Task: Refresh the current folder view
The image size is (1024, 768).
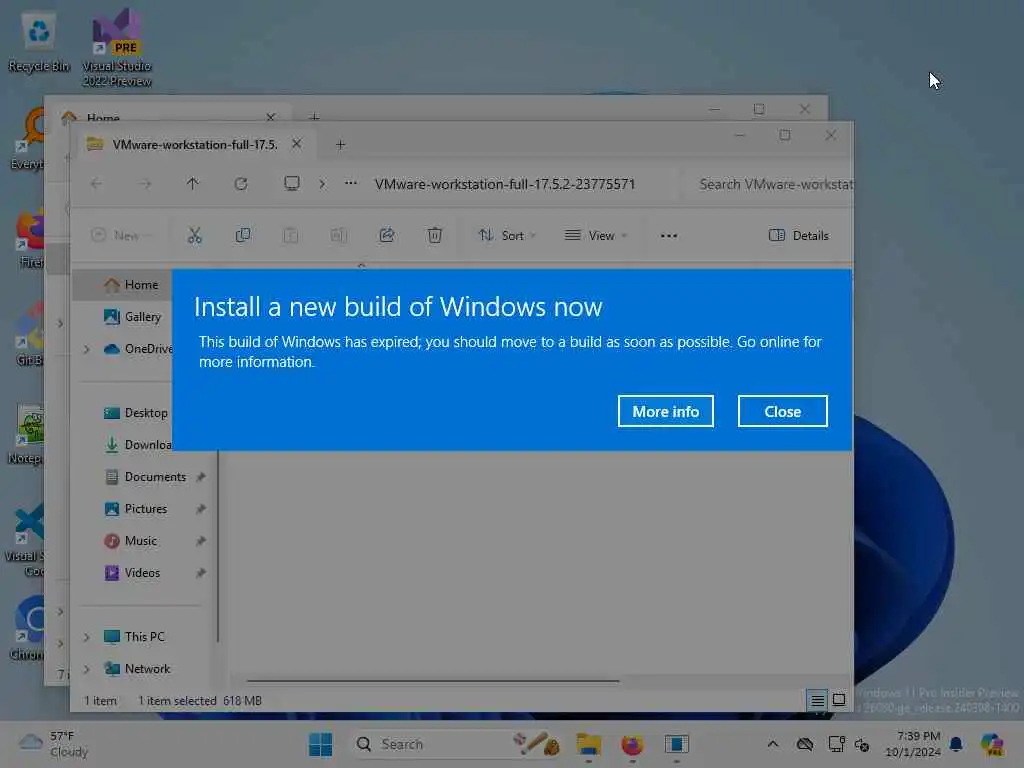Action: coord(241,184)
